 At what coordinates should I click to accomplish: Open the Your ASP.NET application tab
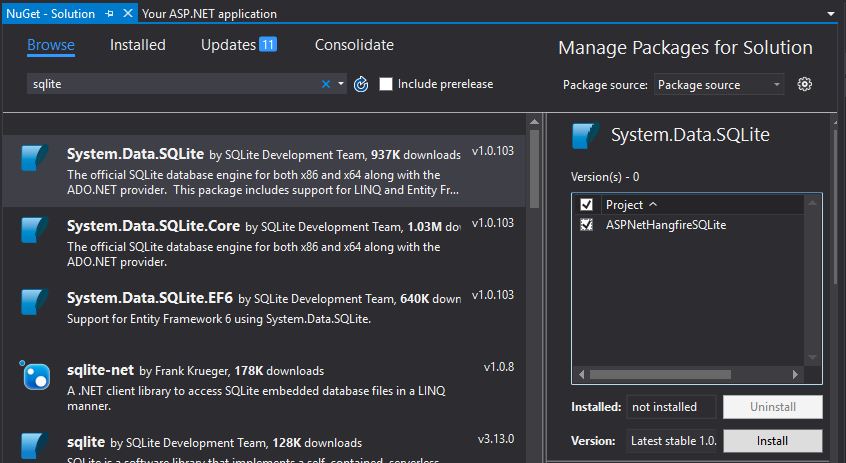(x=209, y=13)
